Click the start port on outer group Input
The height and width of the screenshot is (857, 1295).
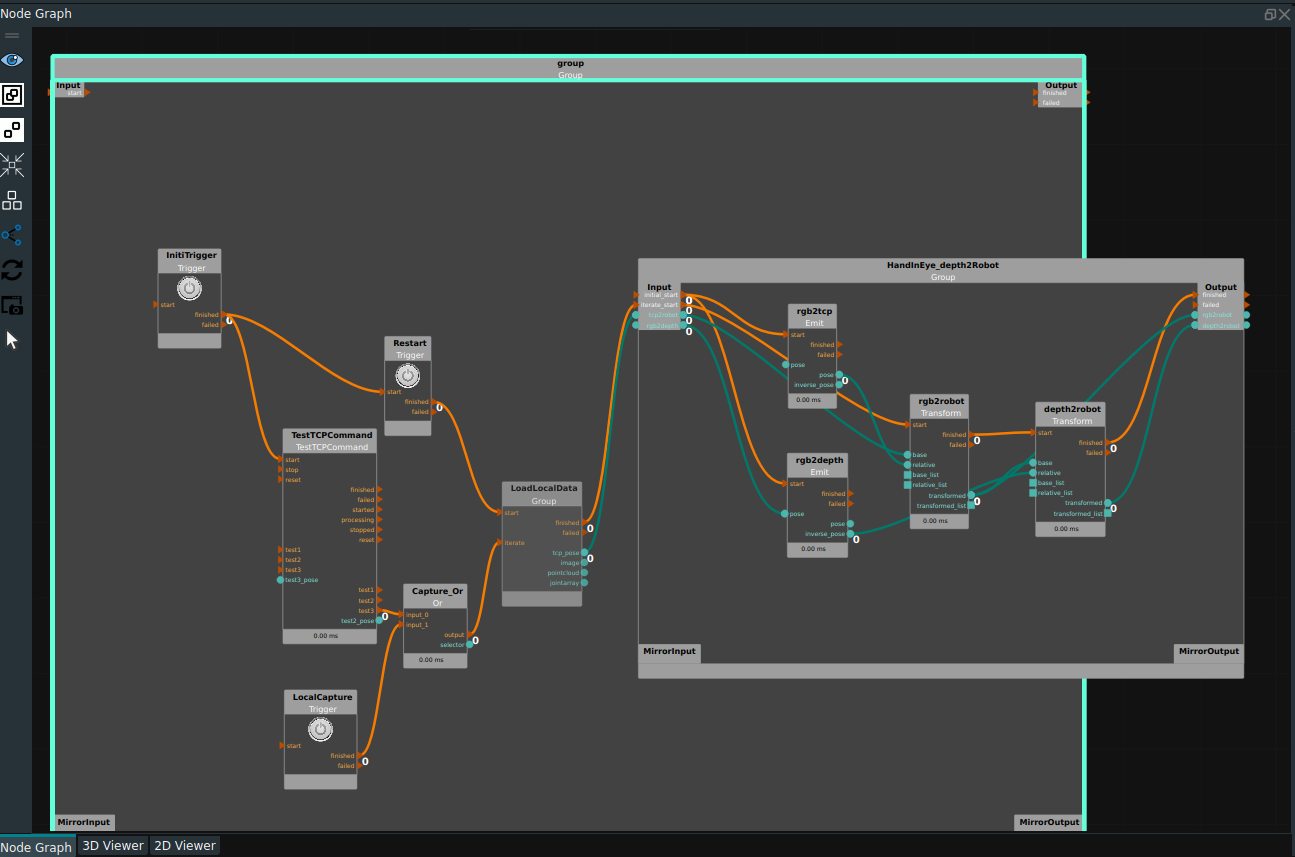click(x=86, y=93)
